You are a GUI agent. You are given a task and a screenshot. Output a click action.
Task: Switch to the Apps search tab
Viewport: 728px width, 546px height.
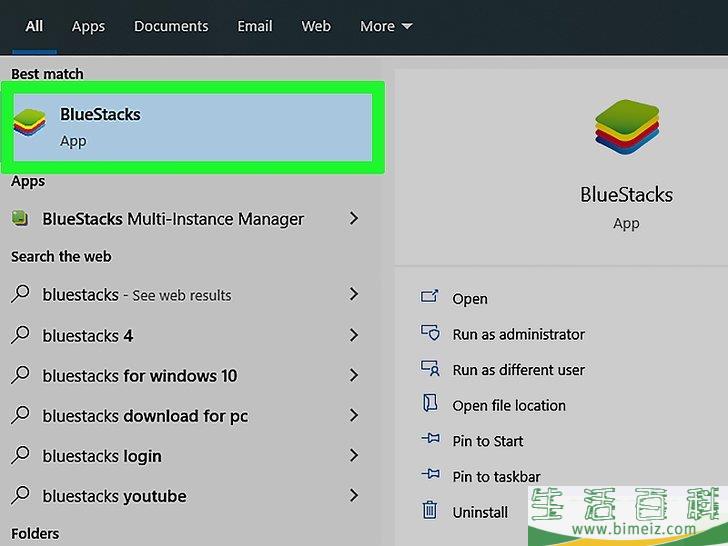(88, 26)
